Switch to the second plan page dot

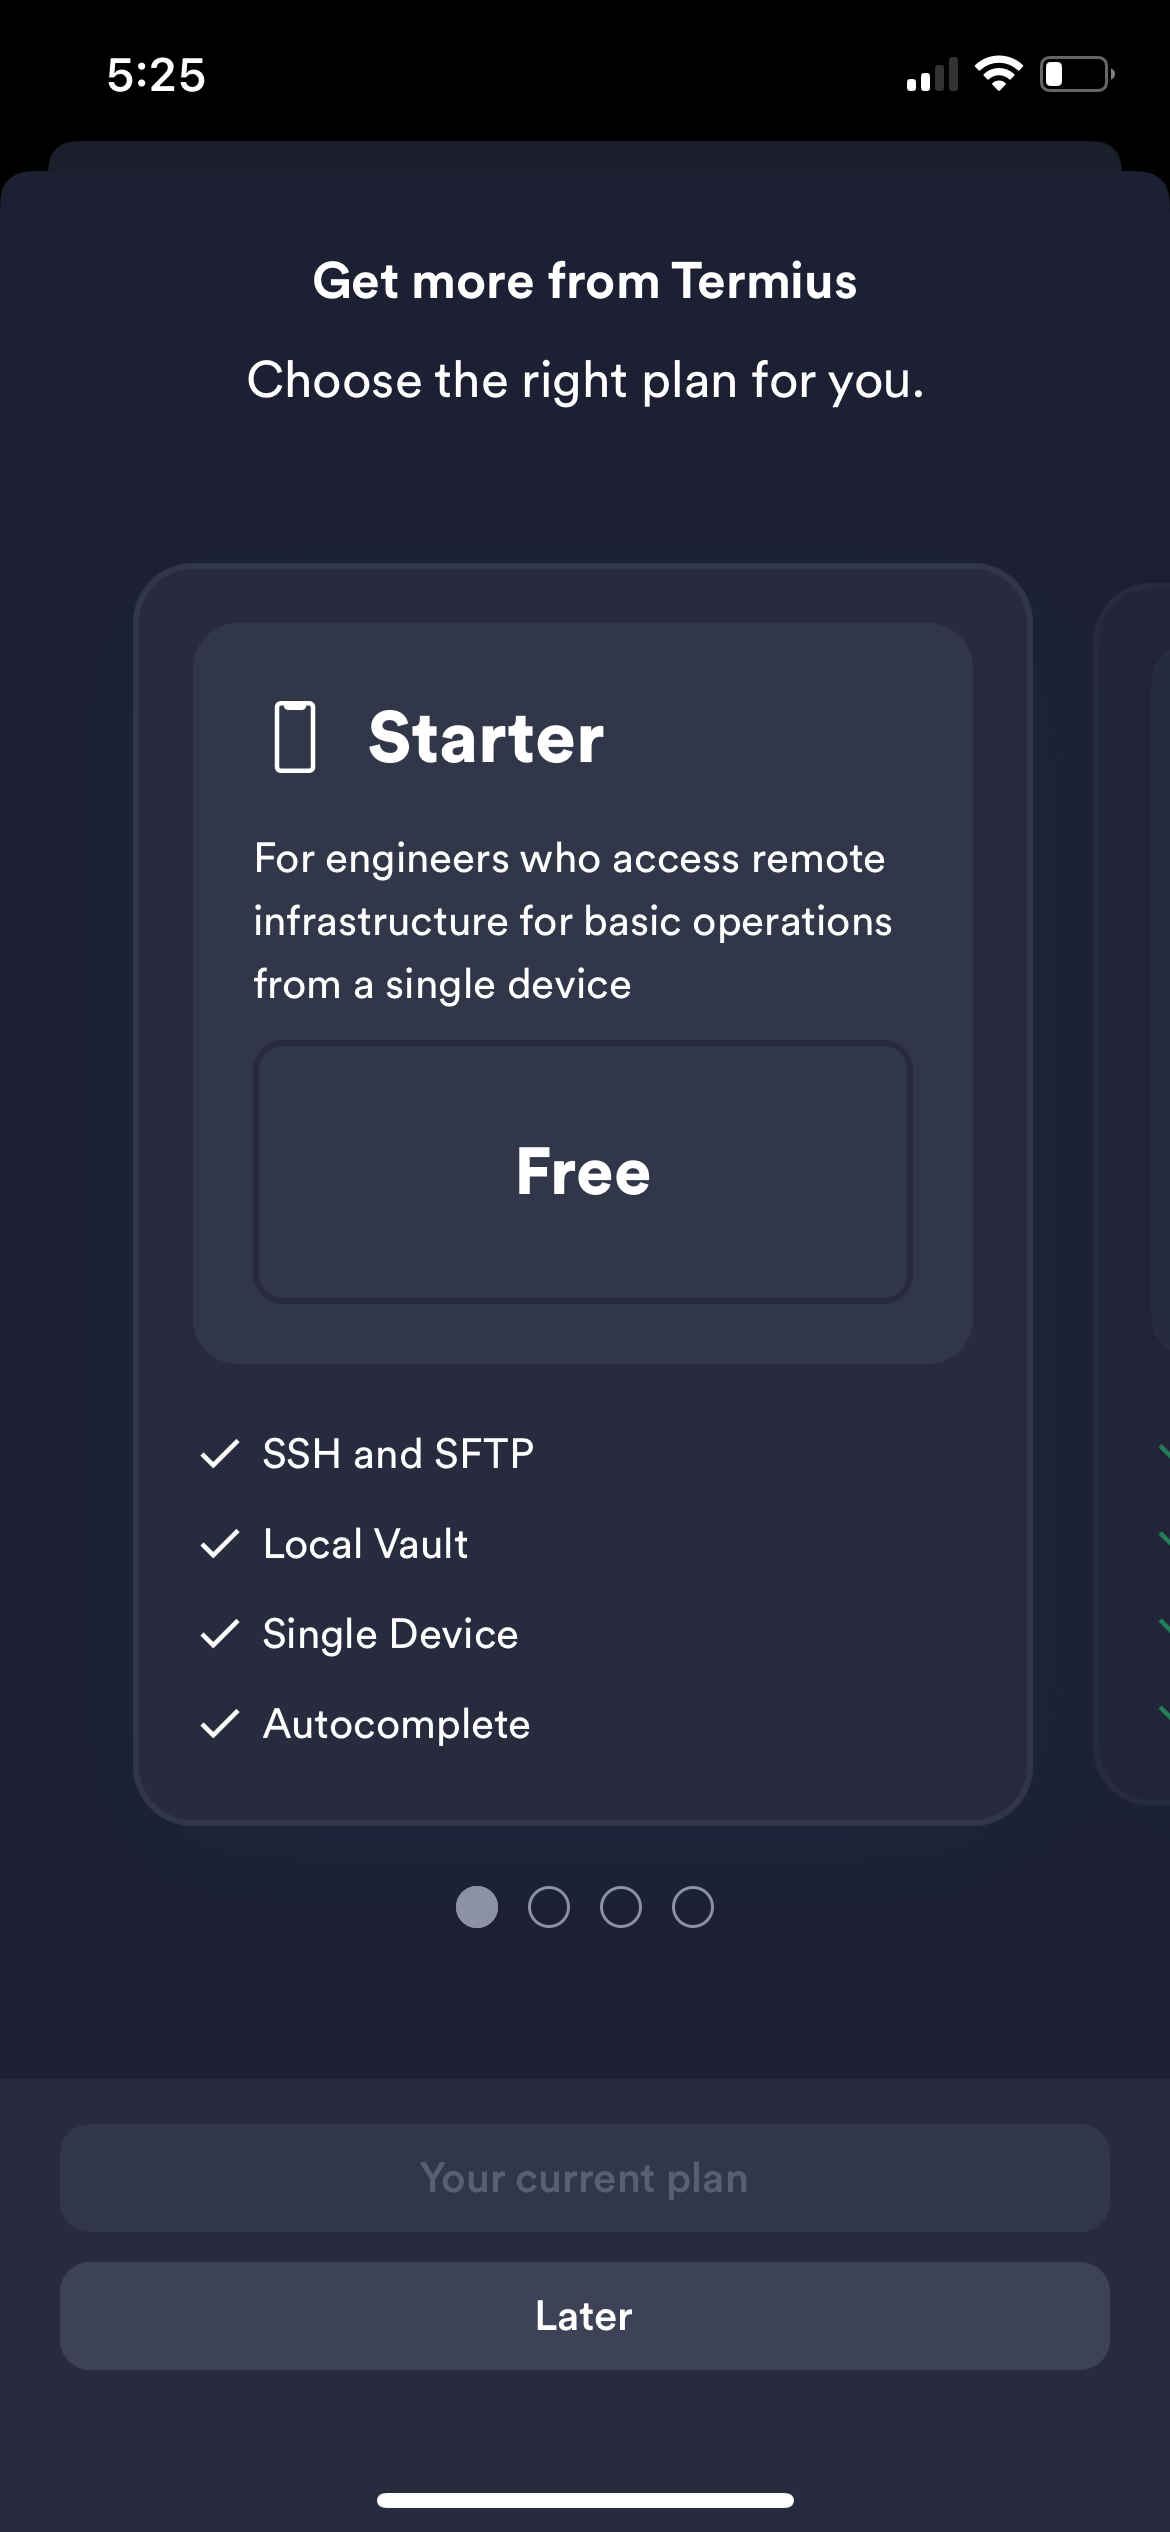pos(549,1907)
